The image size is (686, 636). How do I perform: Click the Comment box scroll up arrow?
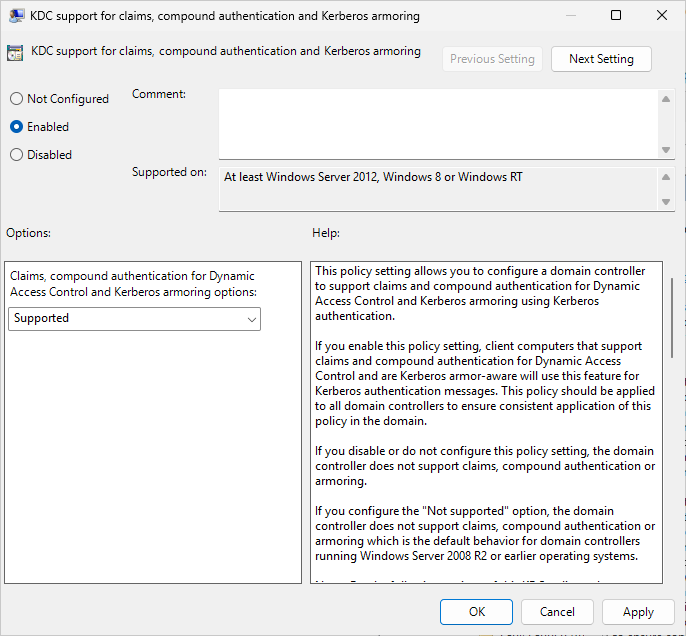(666, 99)
